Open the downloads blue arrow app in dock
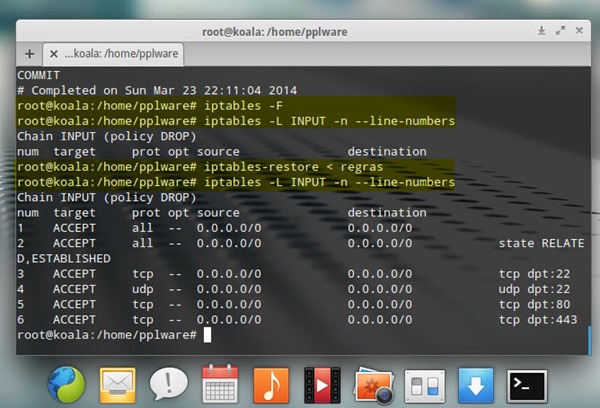 (476, 385)
